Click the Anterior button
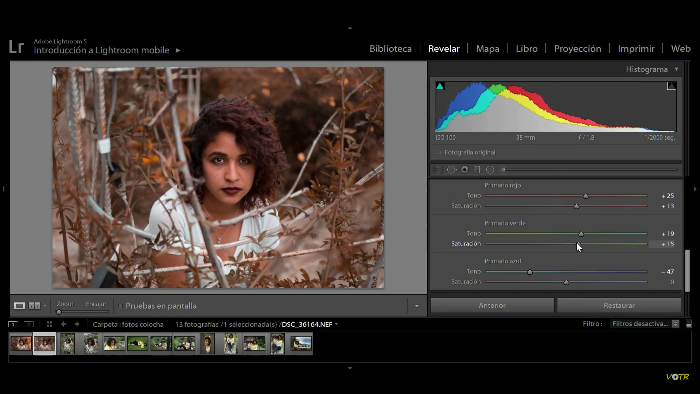The width and height of the screenshot is (700, 394). (492, 306)
